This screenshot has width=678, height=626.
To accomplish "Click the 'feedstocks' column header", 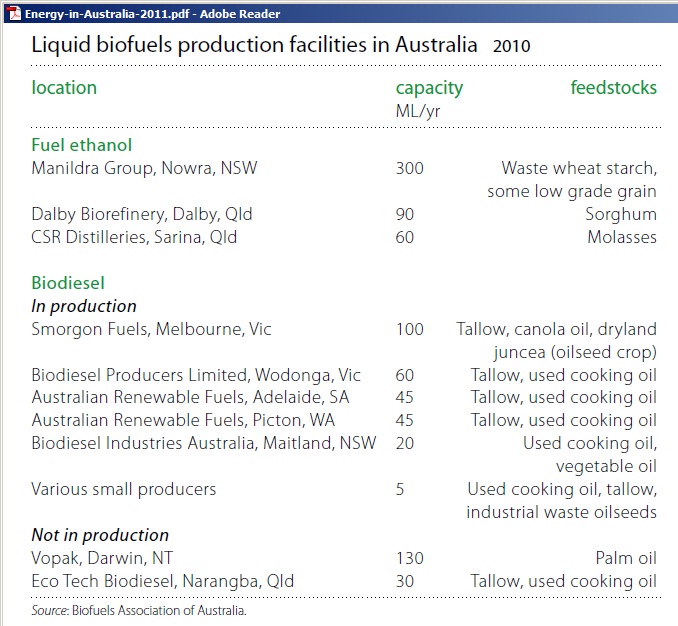I will [x=614, y=88].
